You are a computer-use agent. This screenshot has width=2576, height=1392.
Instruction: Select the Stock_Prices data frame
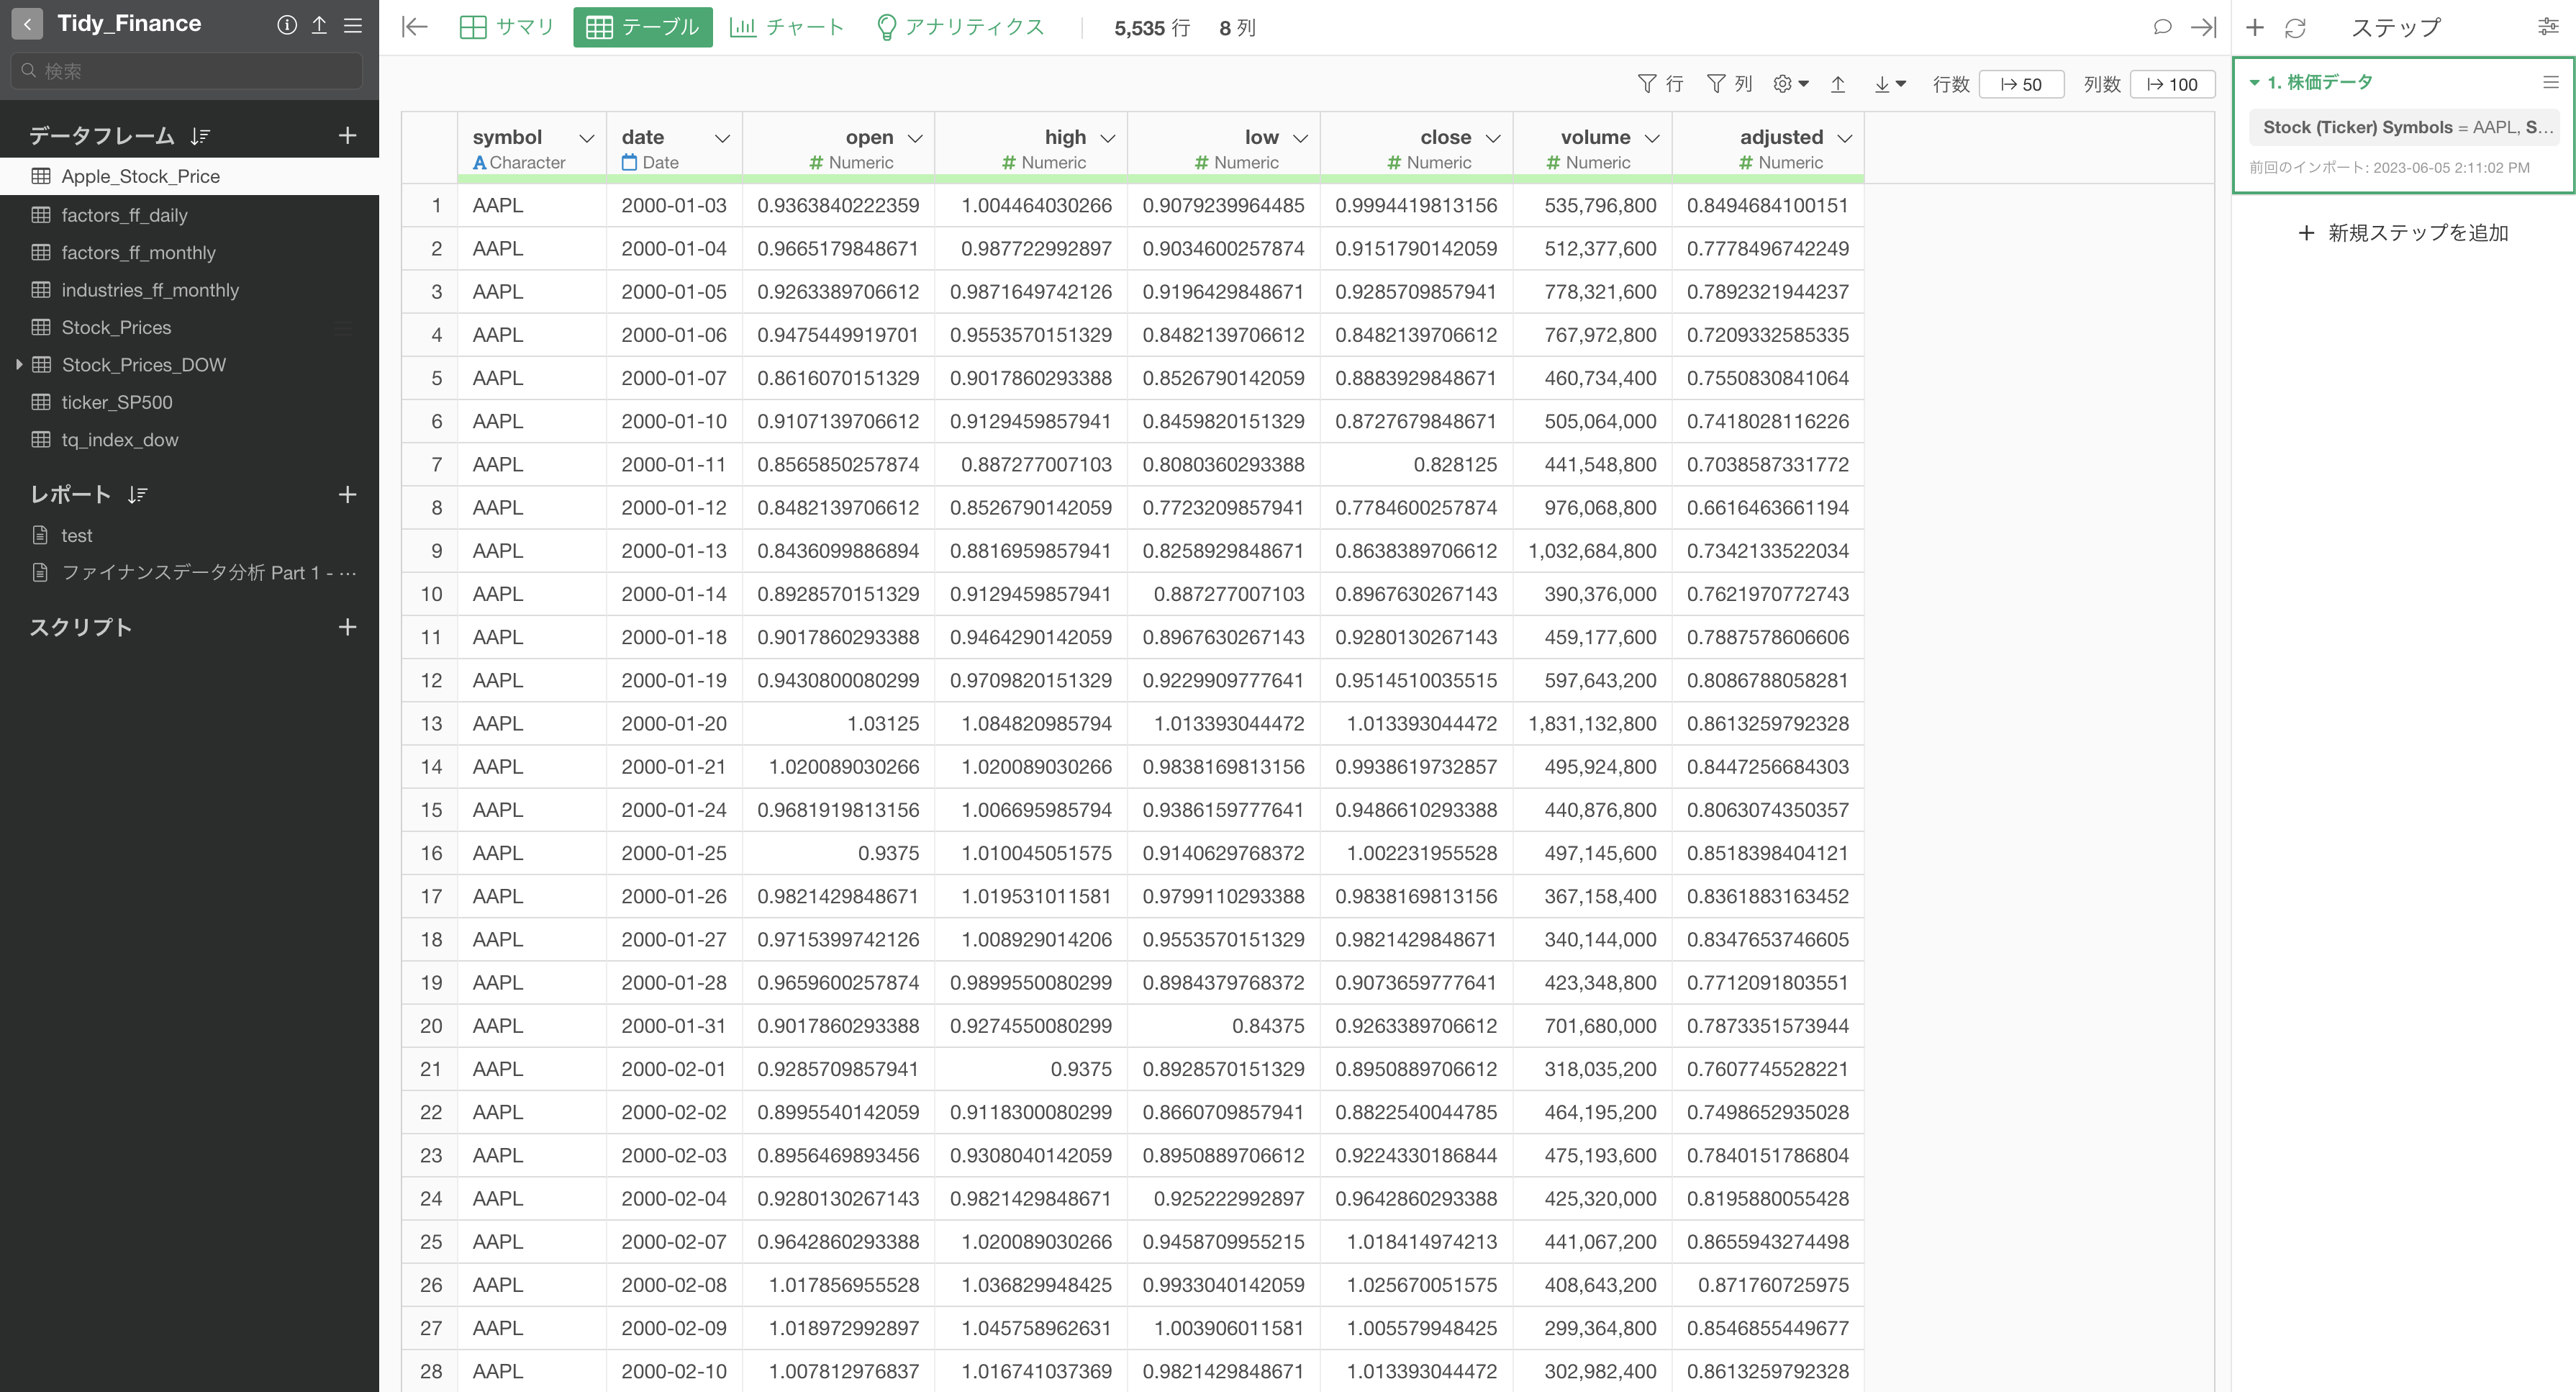tap(189, 327)
